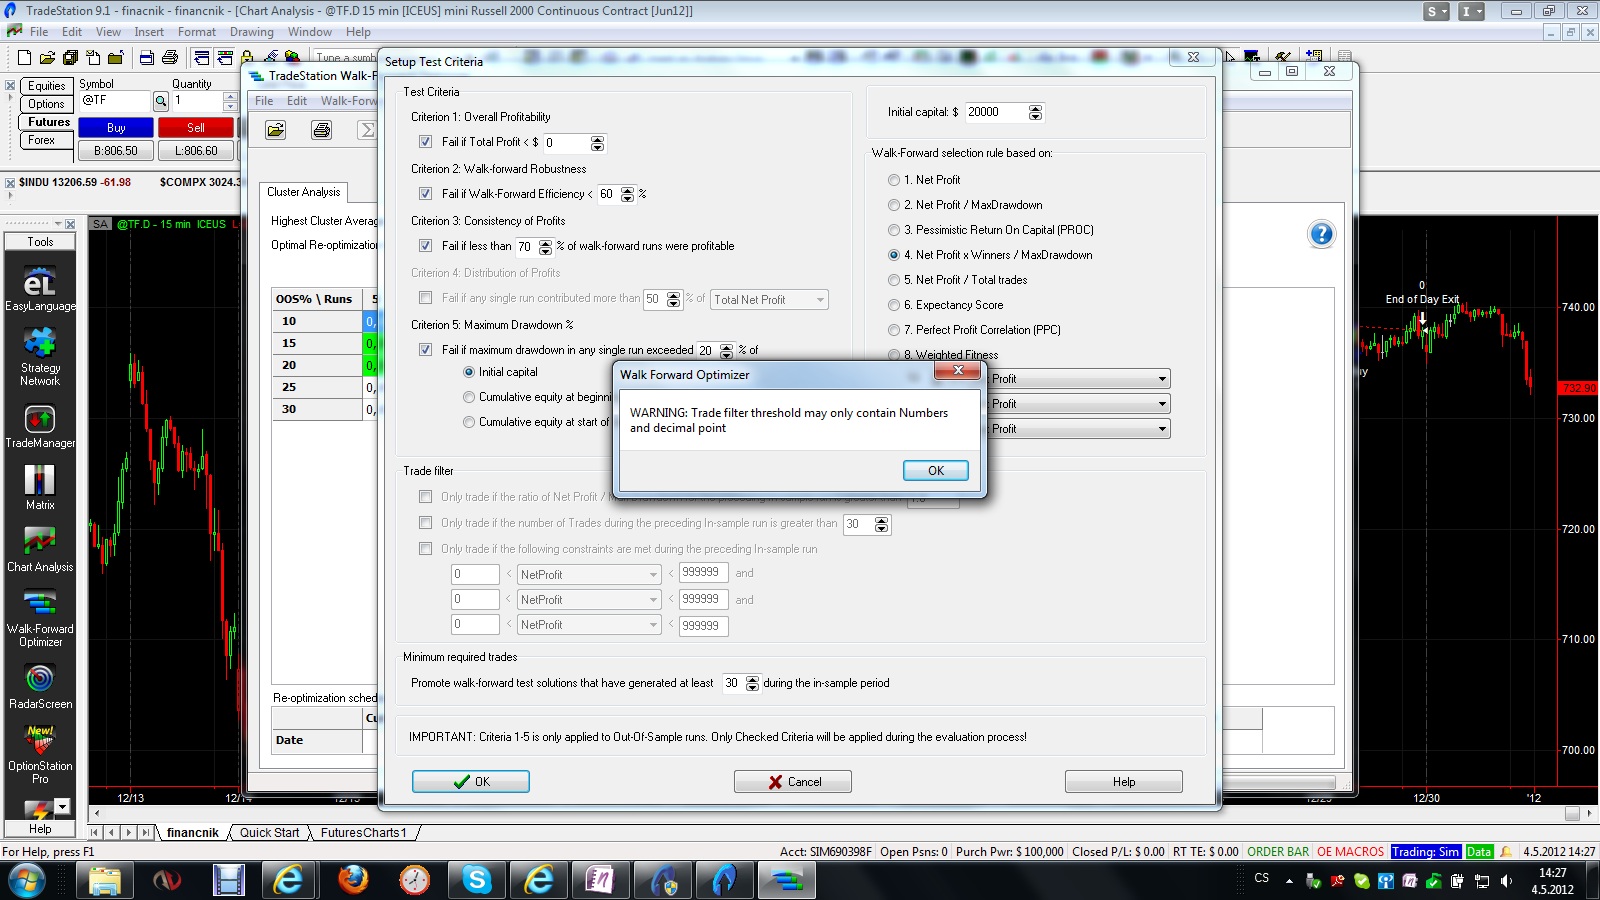Select the Cluster Analysis tab

click(303, 192)
